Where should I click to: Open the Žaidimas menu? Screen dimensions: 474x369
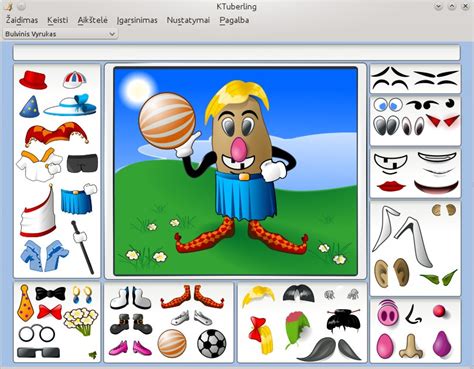22,20
